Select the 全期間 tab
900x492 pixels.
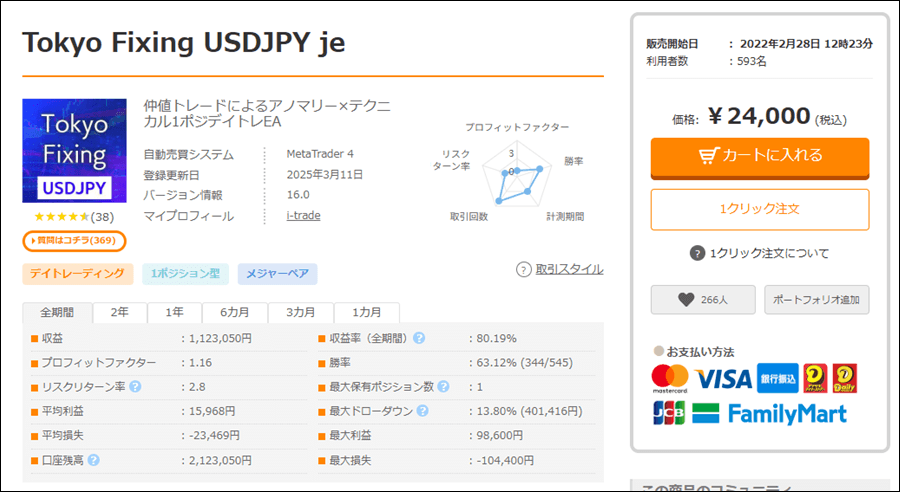(x=57, y=312)
